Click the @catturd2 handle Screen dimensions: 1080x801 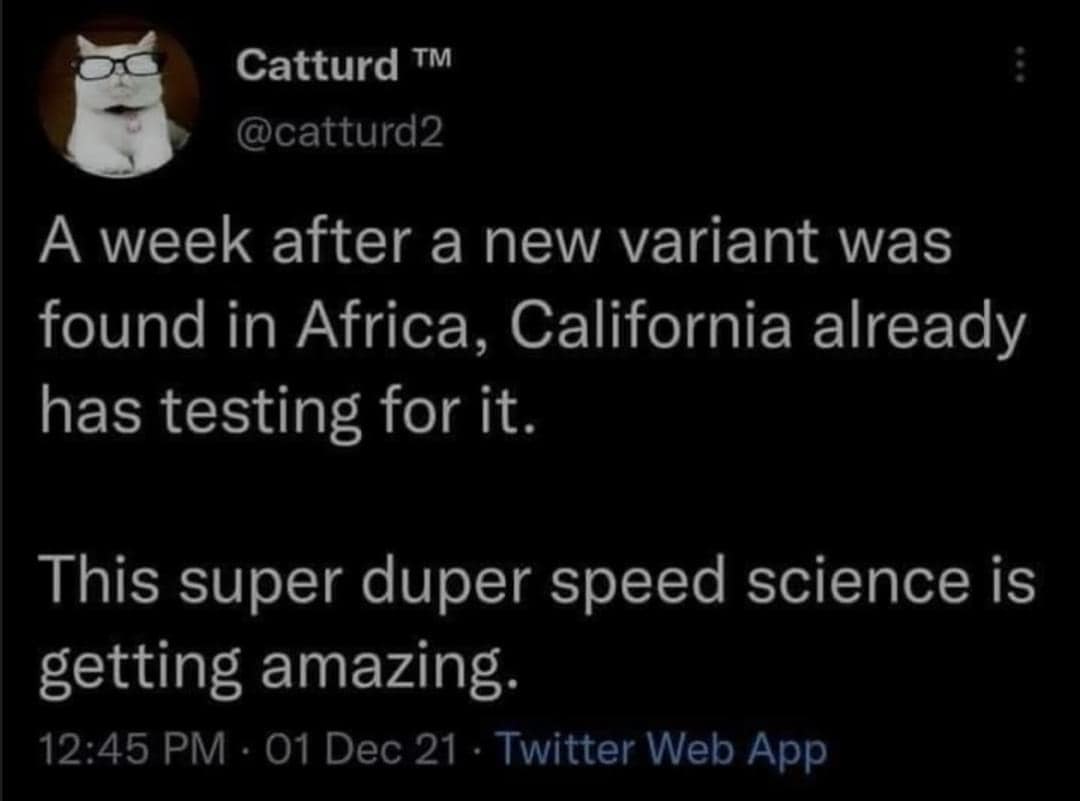(x=340, y=131)
